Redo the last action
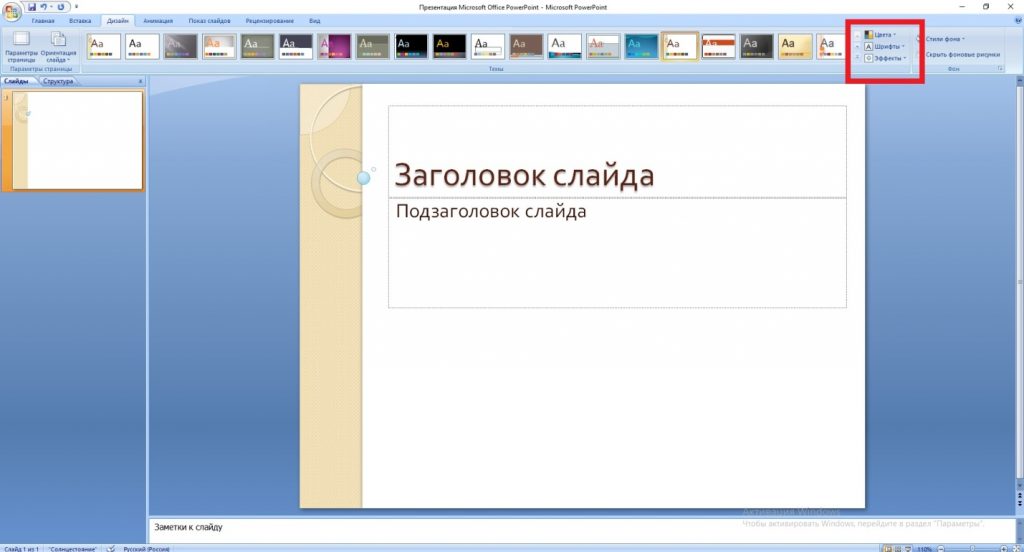The width and height of the screenshot is (1024, 552). pos(60,7)
